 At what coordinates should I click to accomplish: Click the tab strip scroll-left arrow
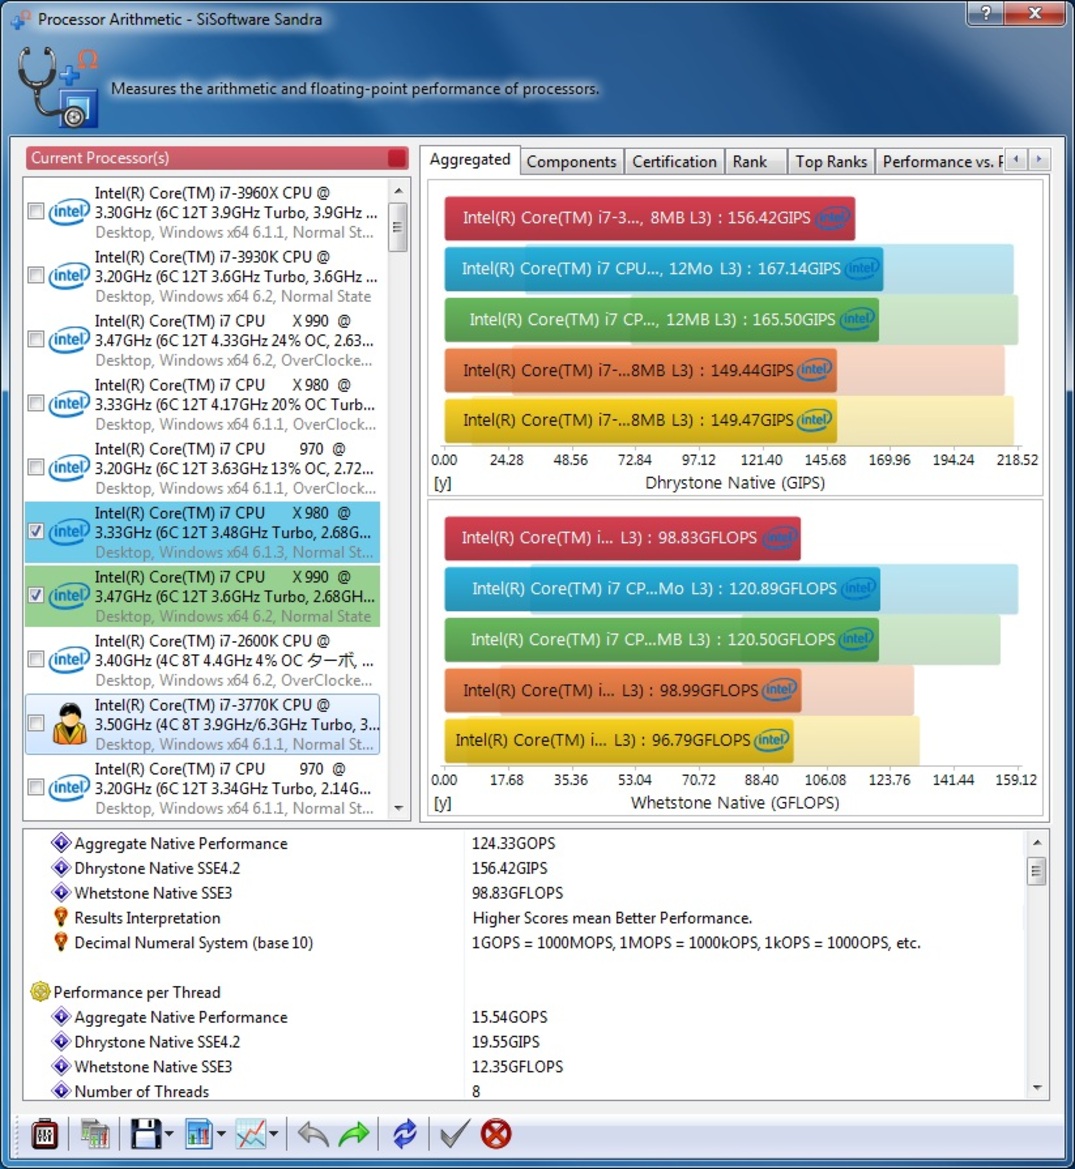click(x=1016, y=159)
